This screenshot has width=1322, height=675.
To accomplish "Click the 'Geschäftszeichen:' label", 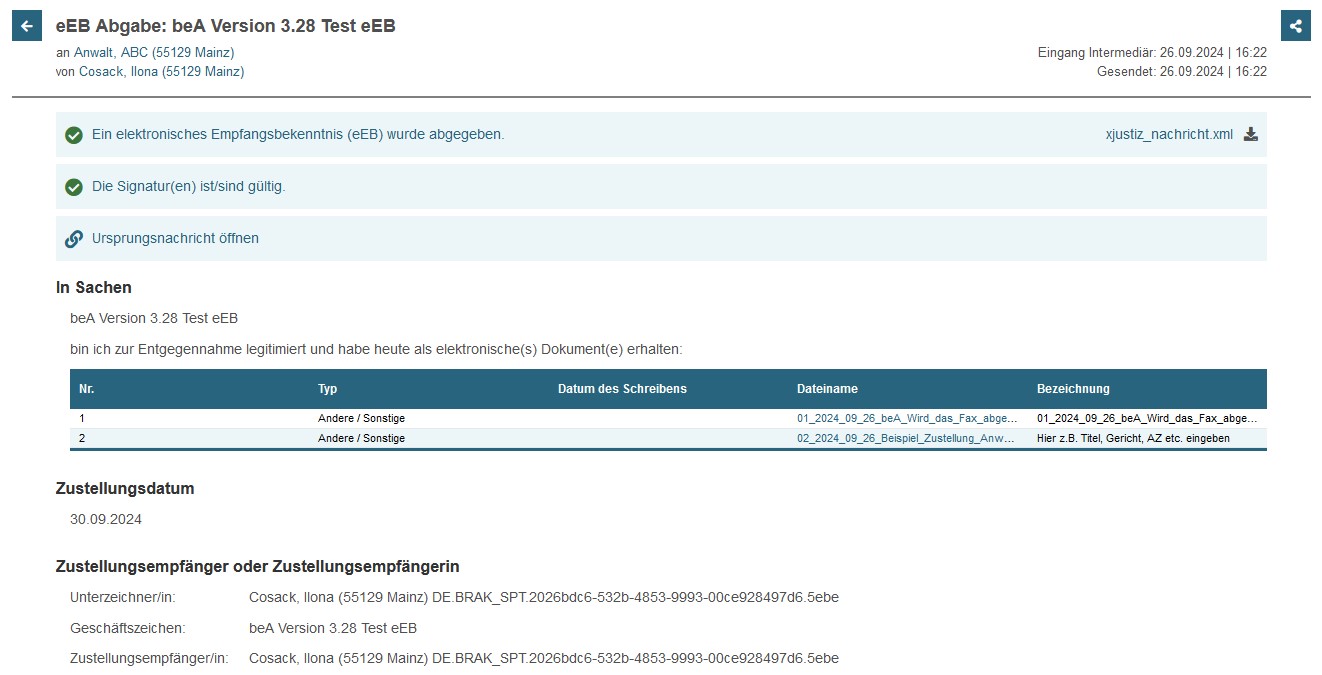I will coord(128,629).
